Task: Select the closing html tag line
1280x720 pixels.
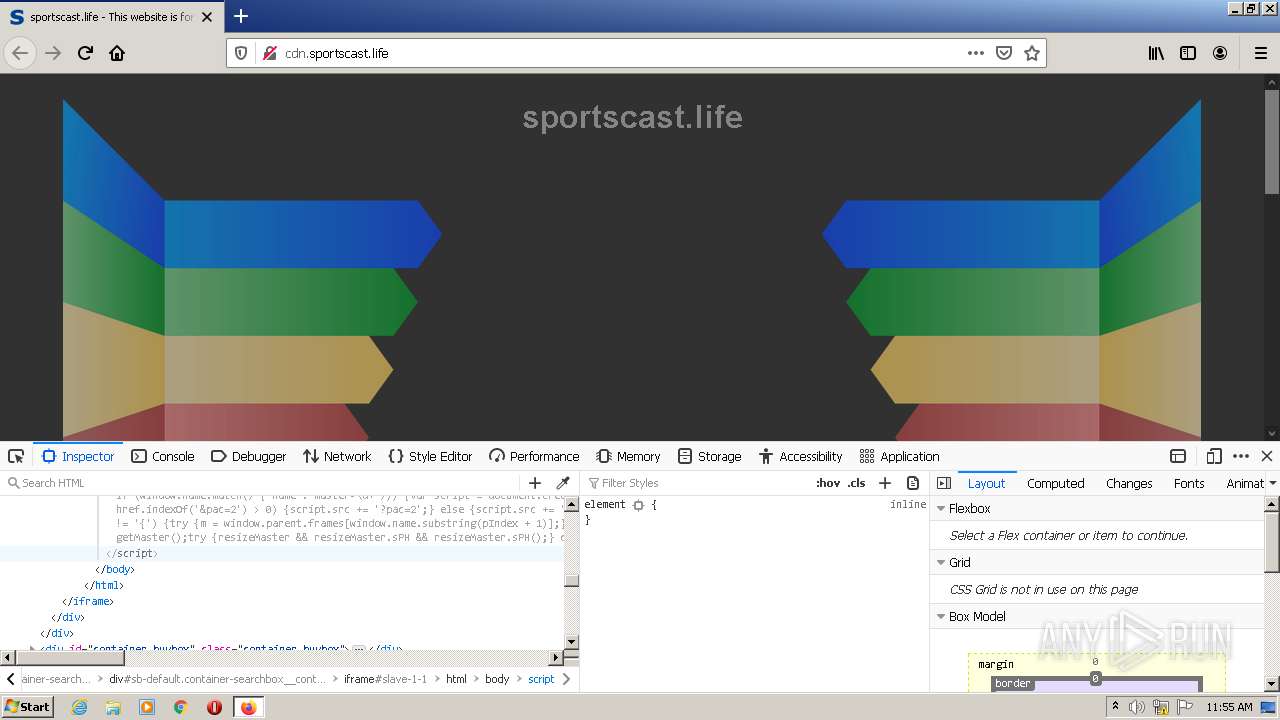Action: [103, 585]
